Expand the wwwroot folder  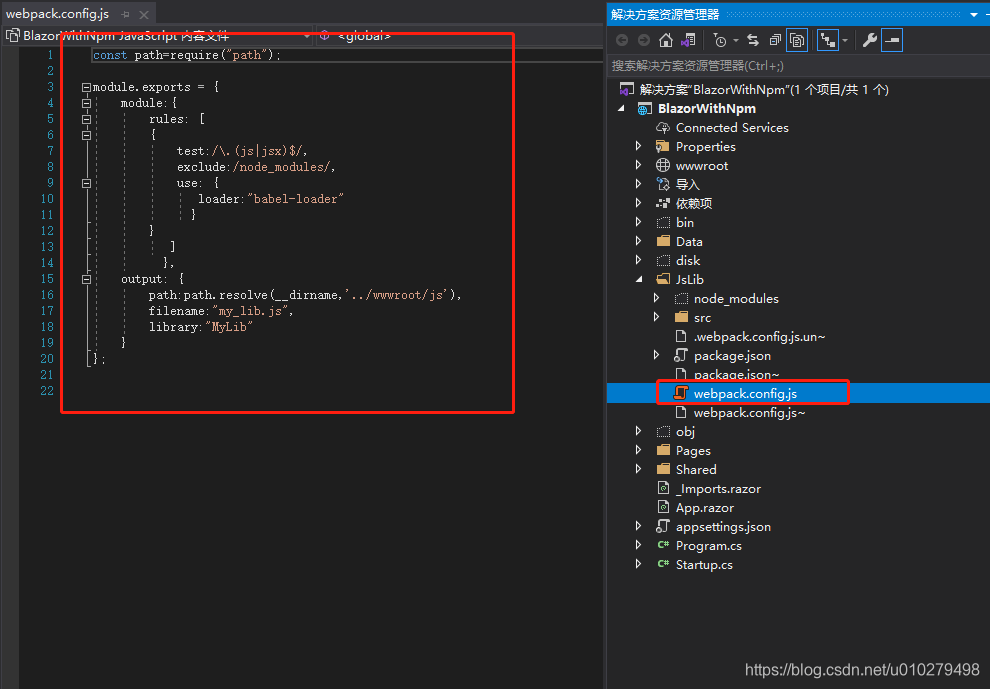click(638, 165)
